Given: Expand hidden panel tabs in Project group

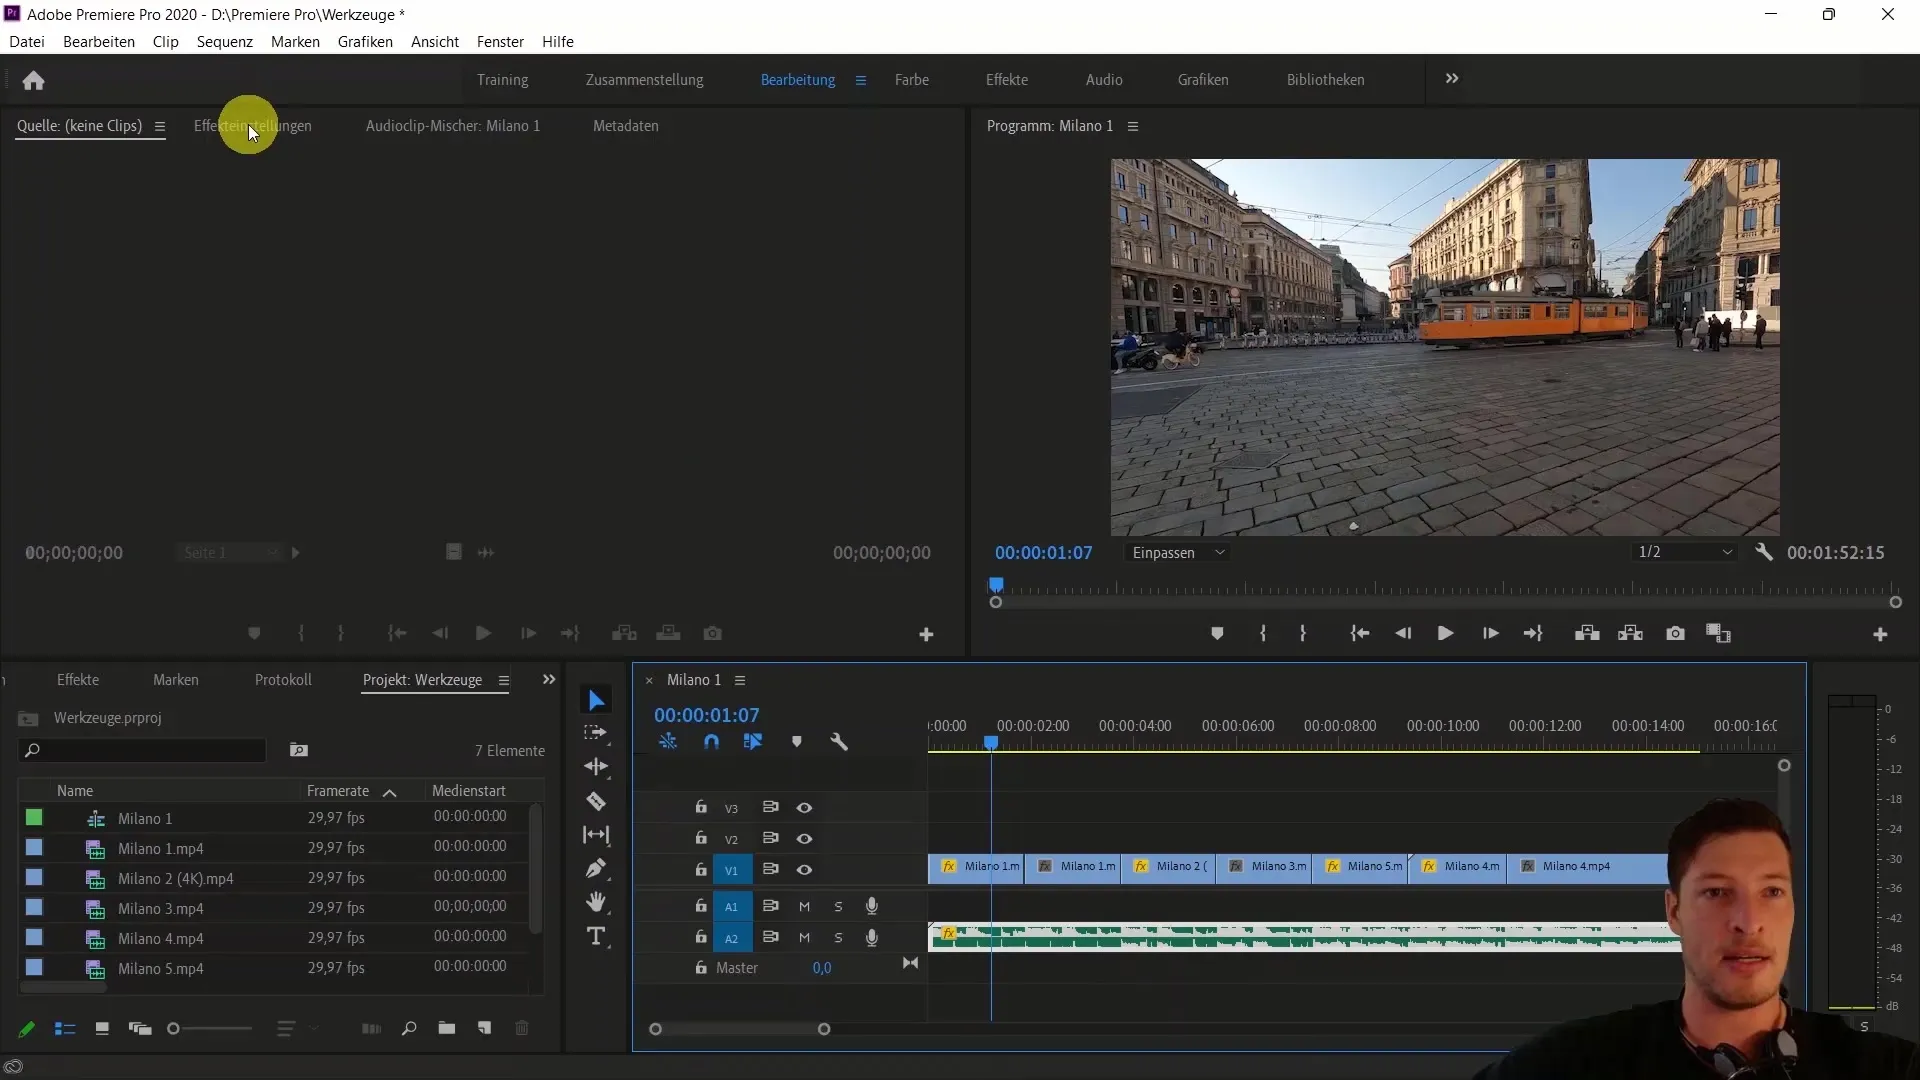Looking at the screenshot, I should pyautogui.click(x=548, y=680).
